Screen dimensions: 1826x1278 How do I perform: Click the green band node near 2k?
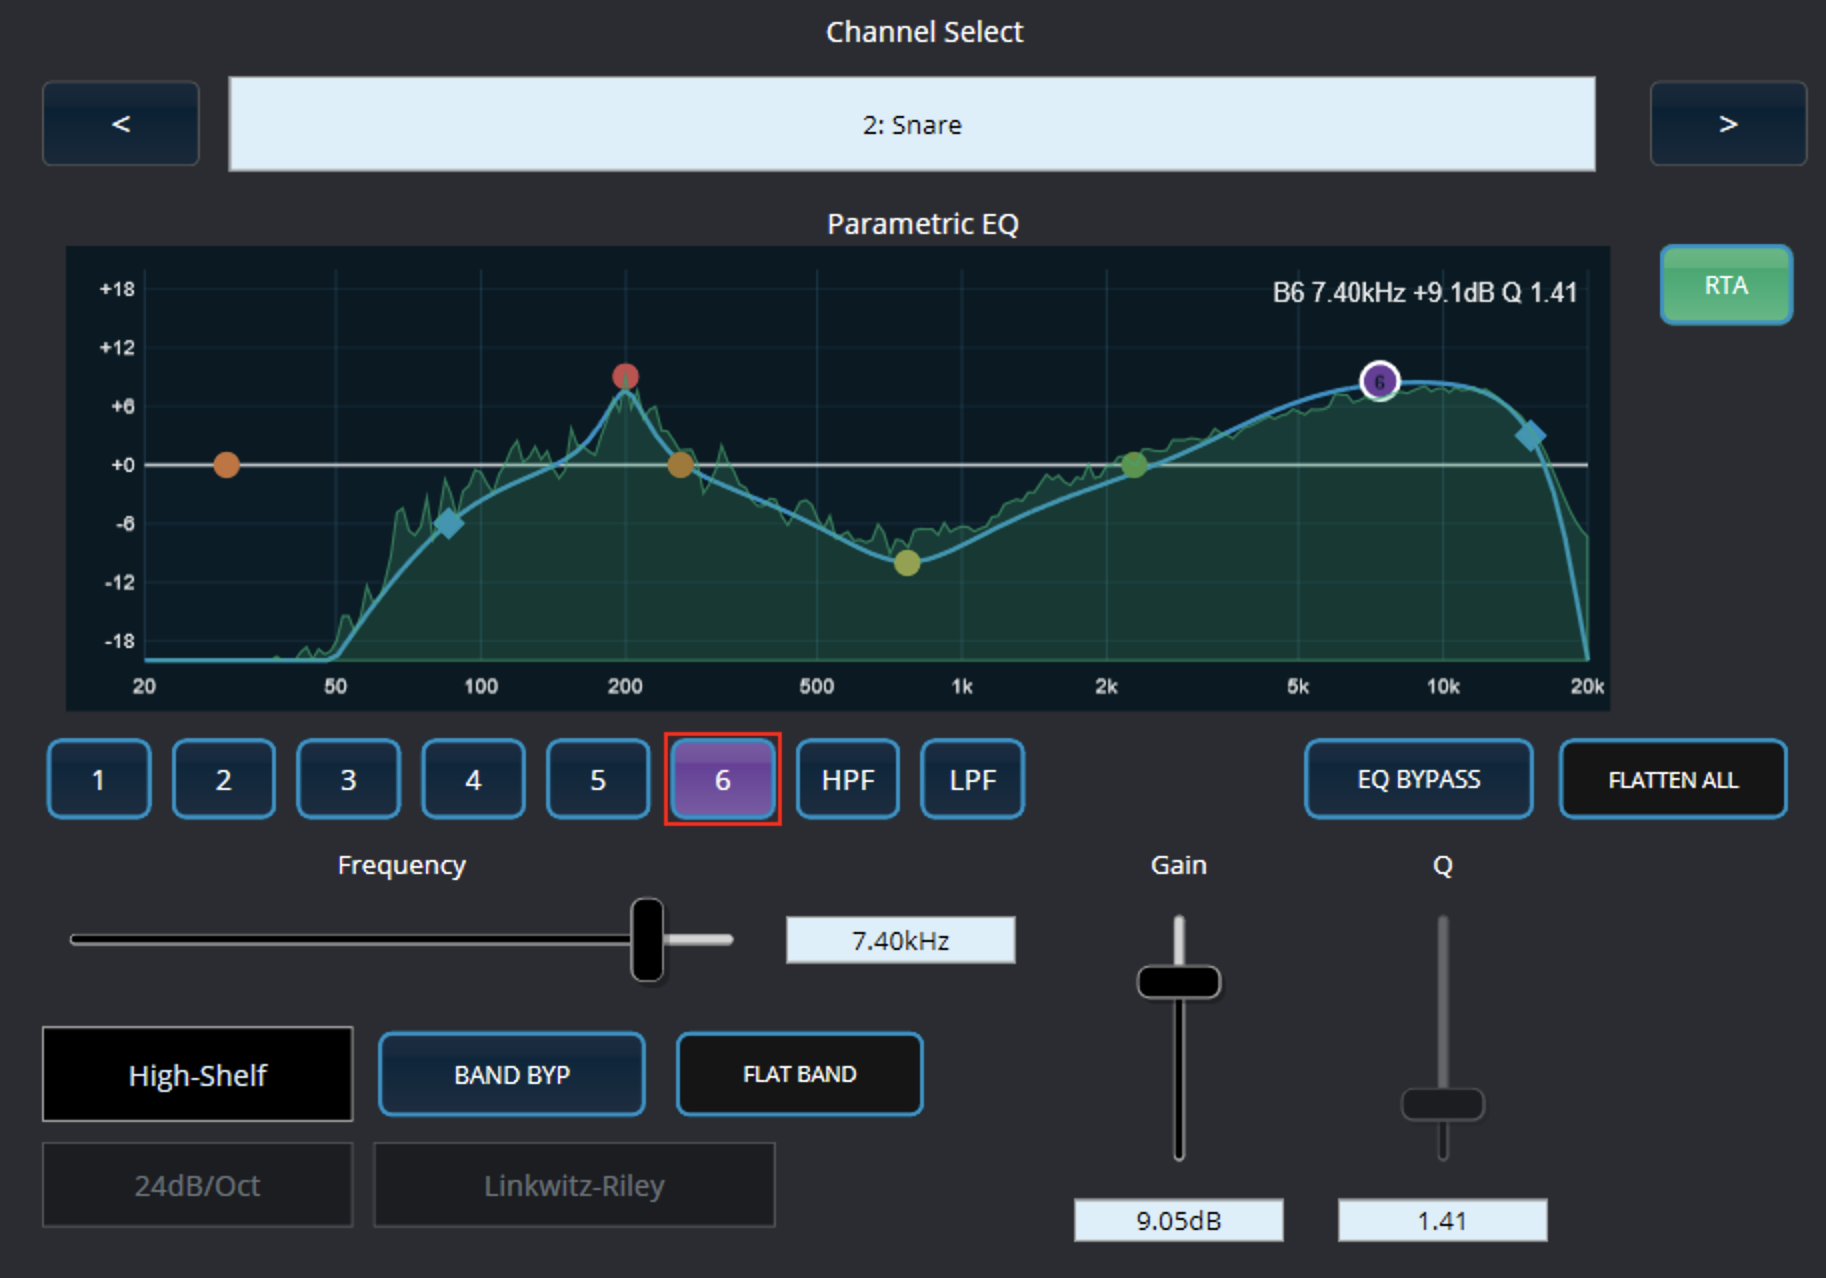tap(1134, 465)
